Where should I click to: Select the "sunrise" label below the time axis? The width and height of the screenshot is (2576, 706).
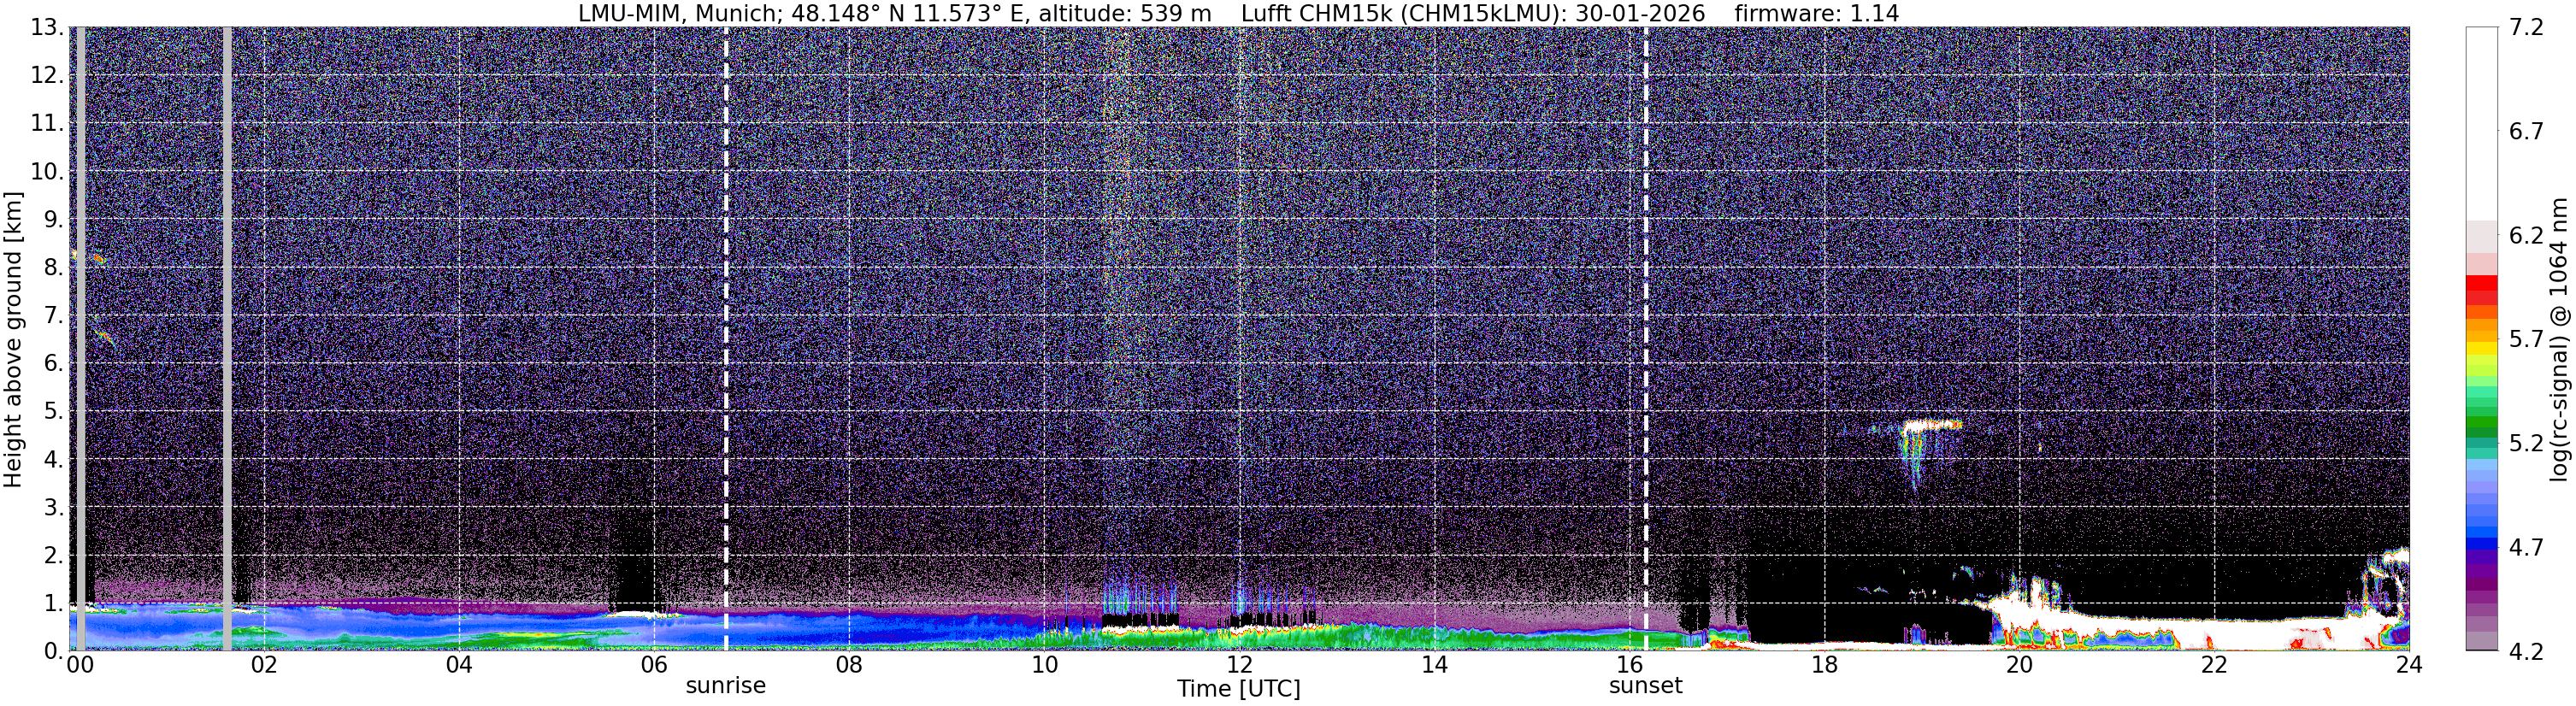click(x=725, y=686)
